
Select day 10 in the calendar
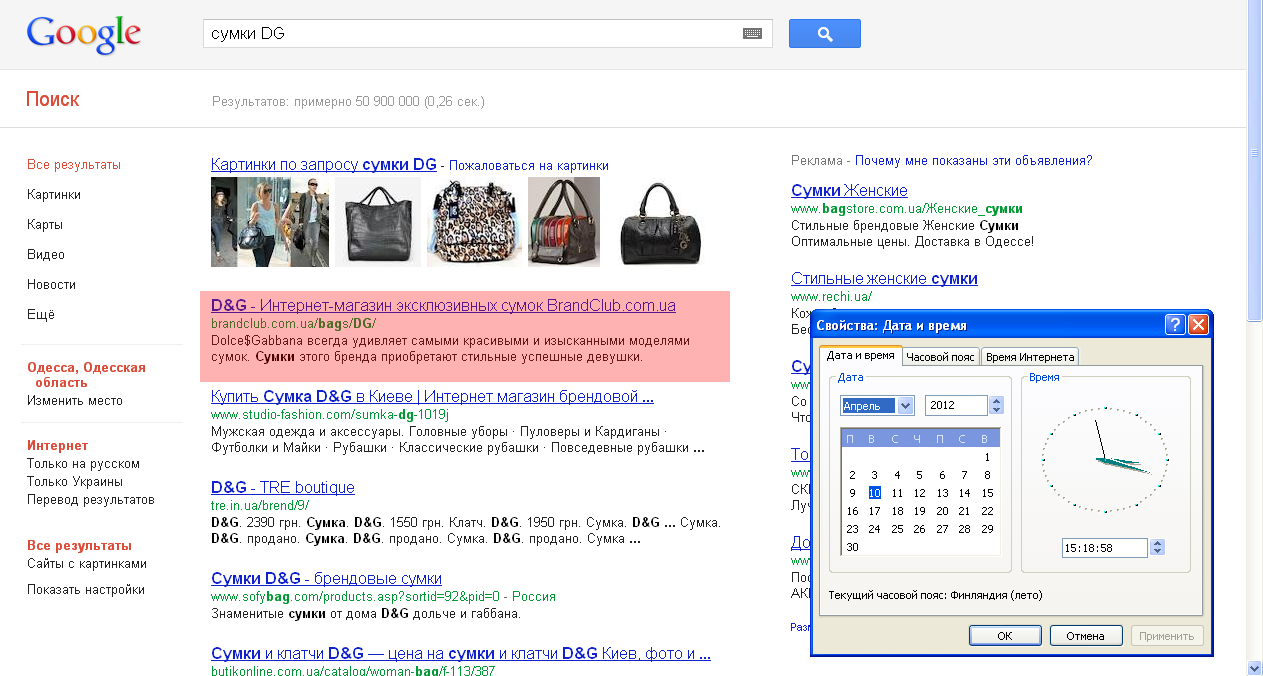874,493
